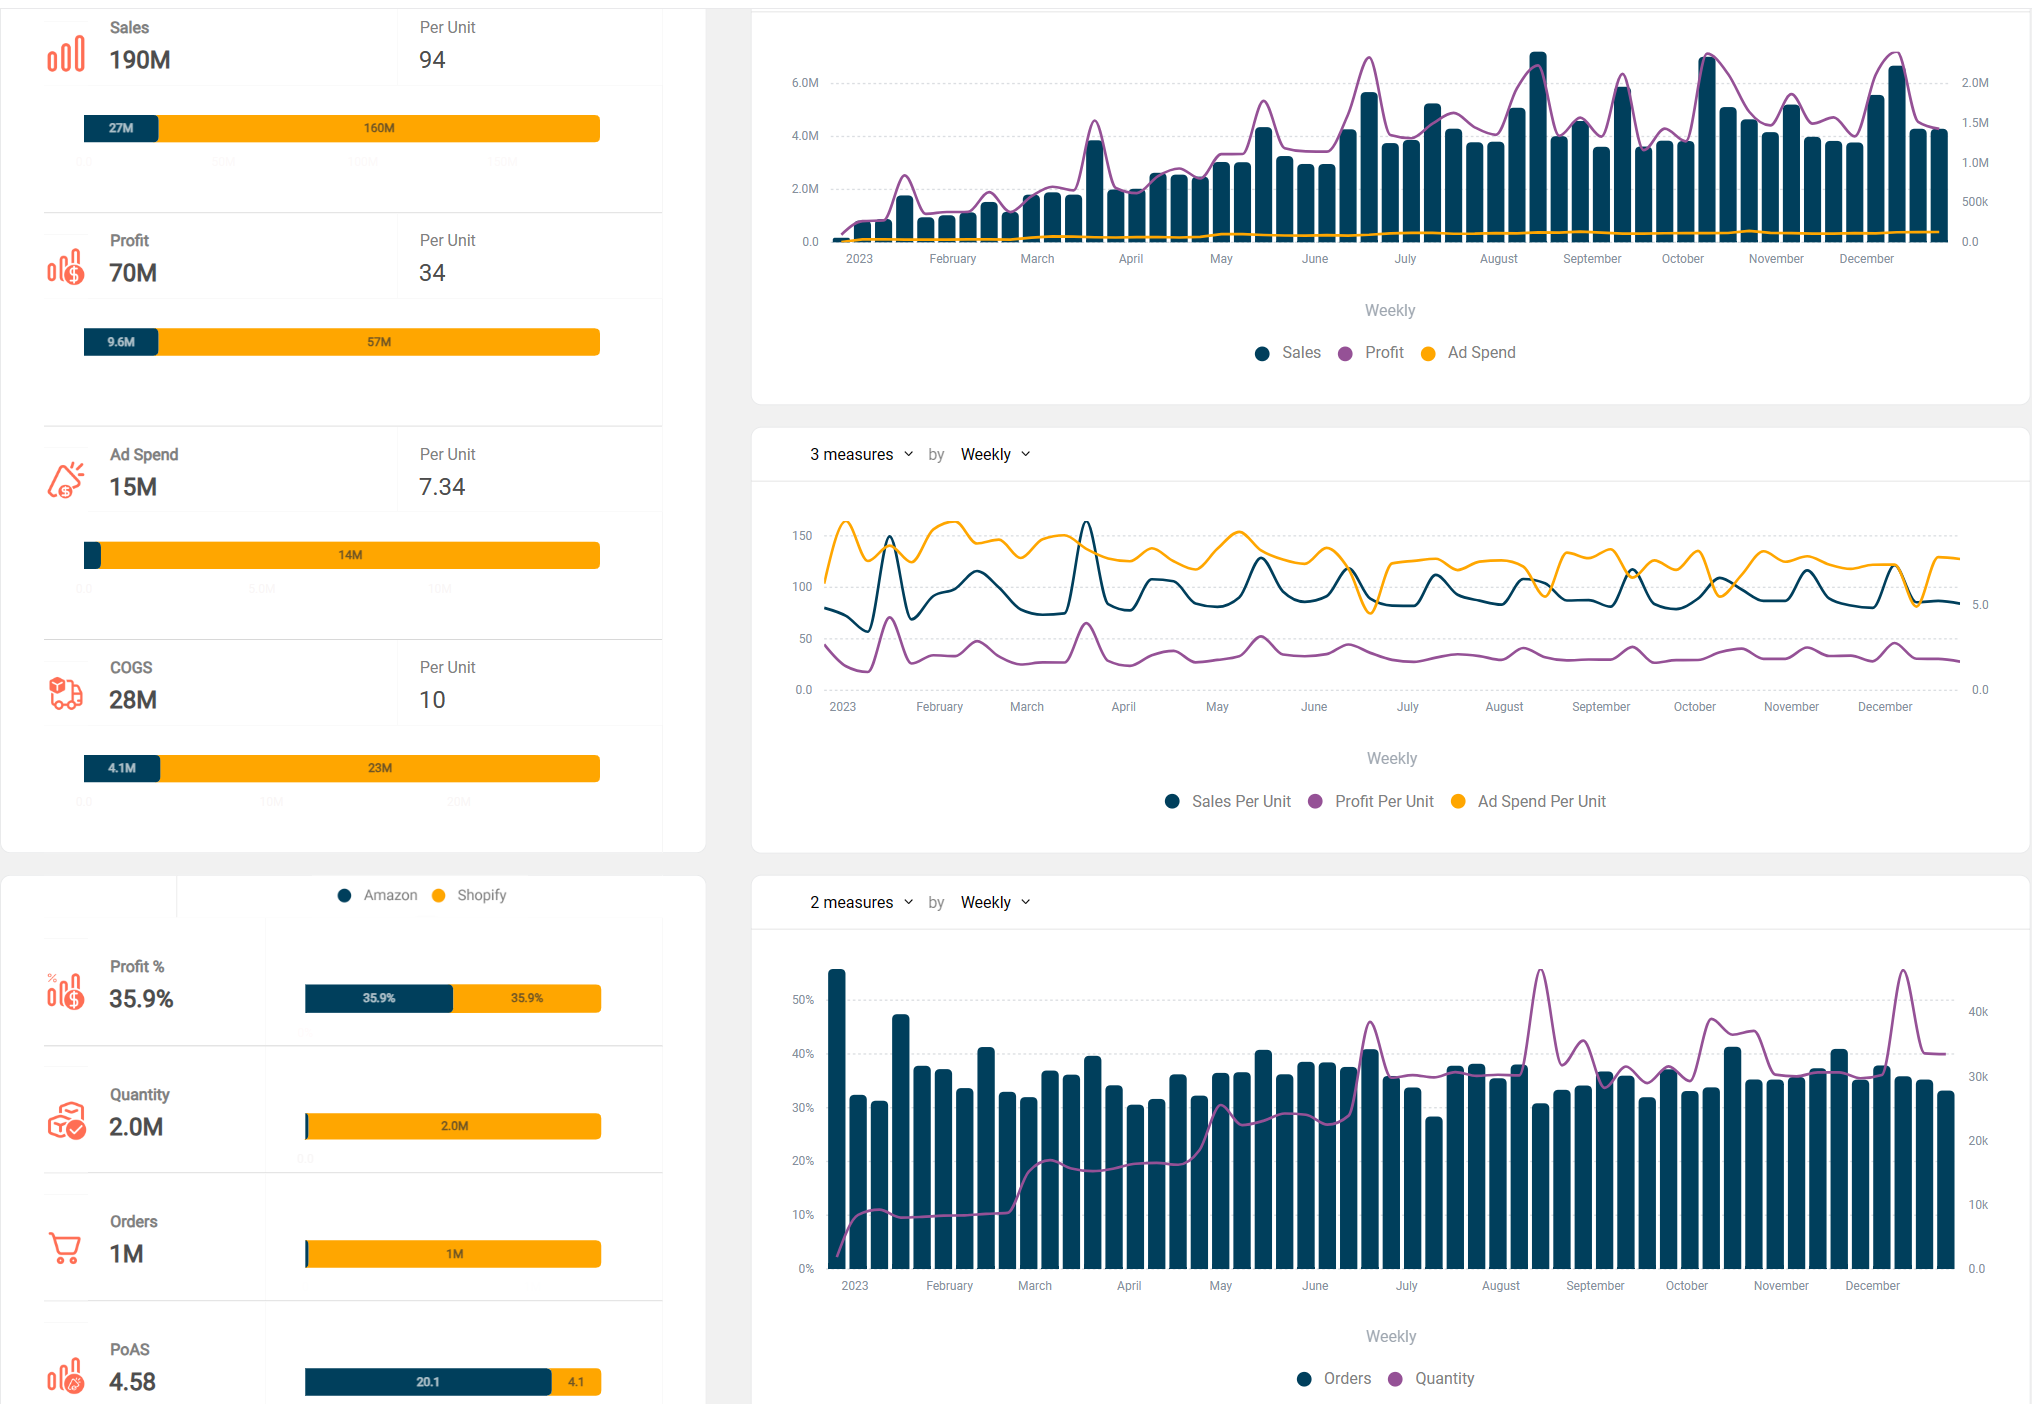Click the Profit % icon
The height and width of the screenshot is (1404, 2032).
point(66,991)
